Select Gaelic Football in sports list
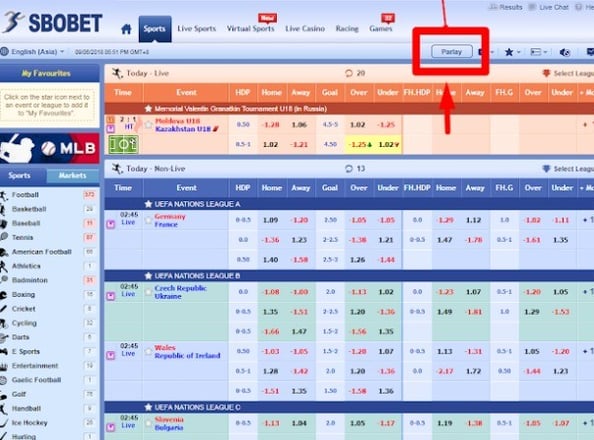 click(36, 380)
